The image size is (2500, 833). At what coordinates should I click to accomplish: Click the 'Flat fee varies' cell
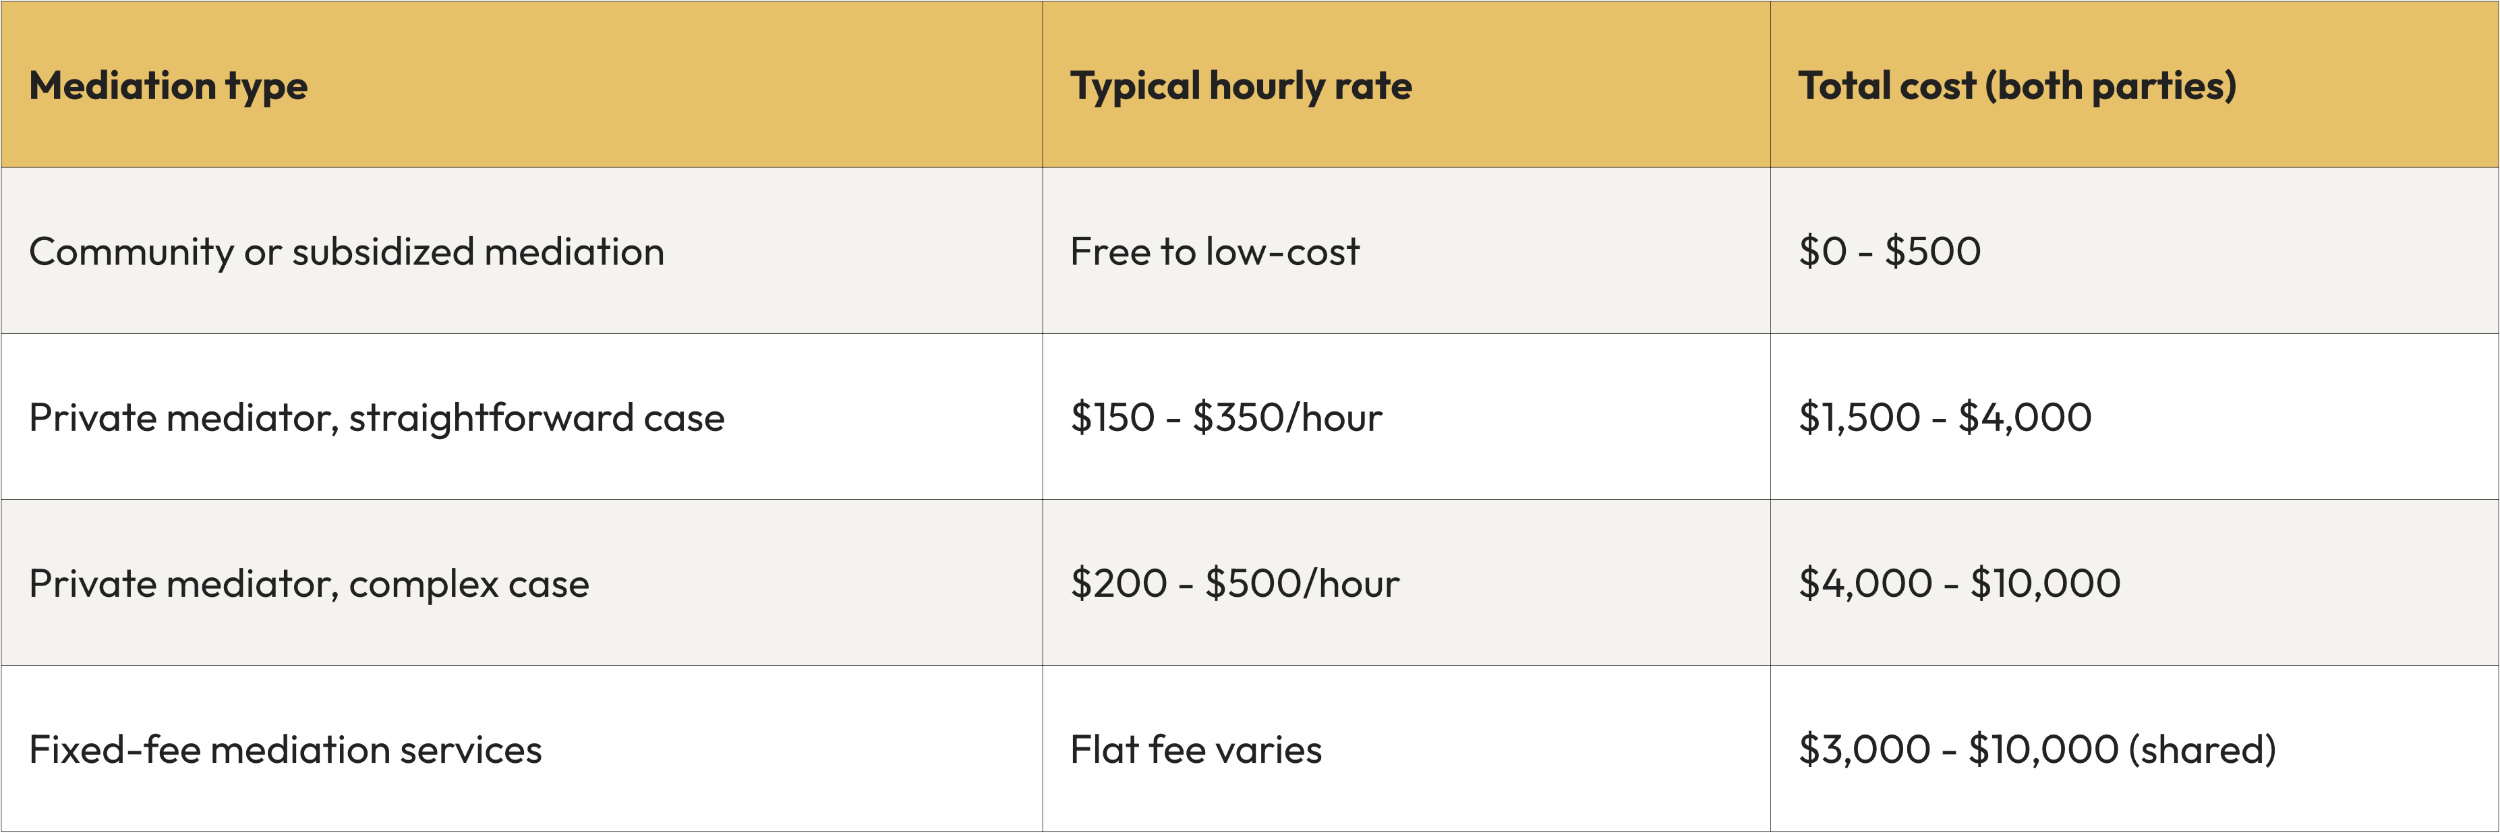click(1195, 750)
